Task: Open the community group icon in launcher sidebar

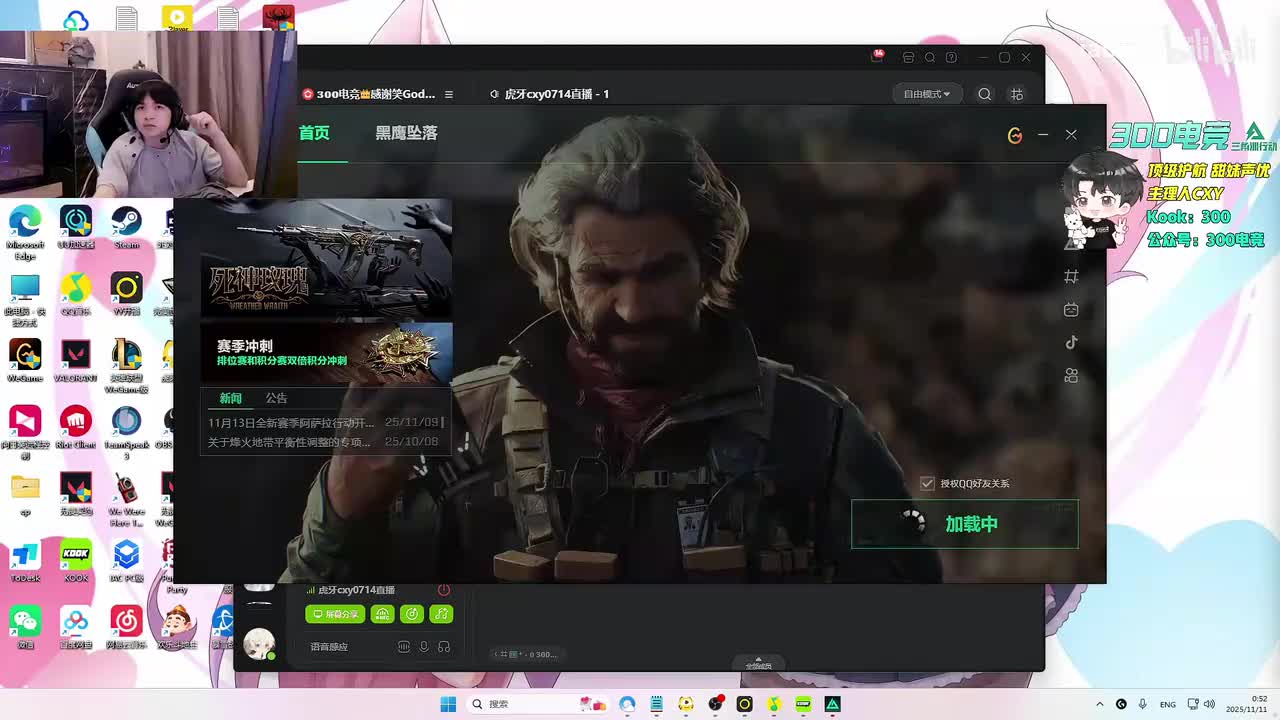Action: click(1071, 376)
